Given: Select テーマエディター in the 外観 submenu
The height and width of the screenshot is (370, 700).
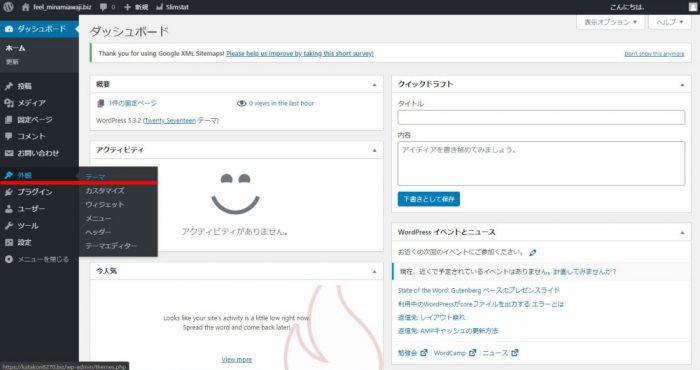Looking at the screenshot, I should [x=111, y=246].
